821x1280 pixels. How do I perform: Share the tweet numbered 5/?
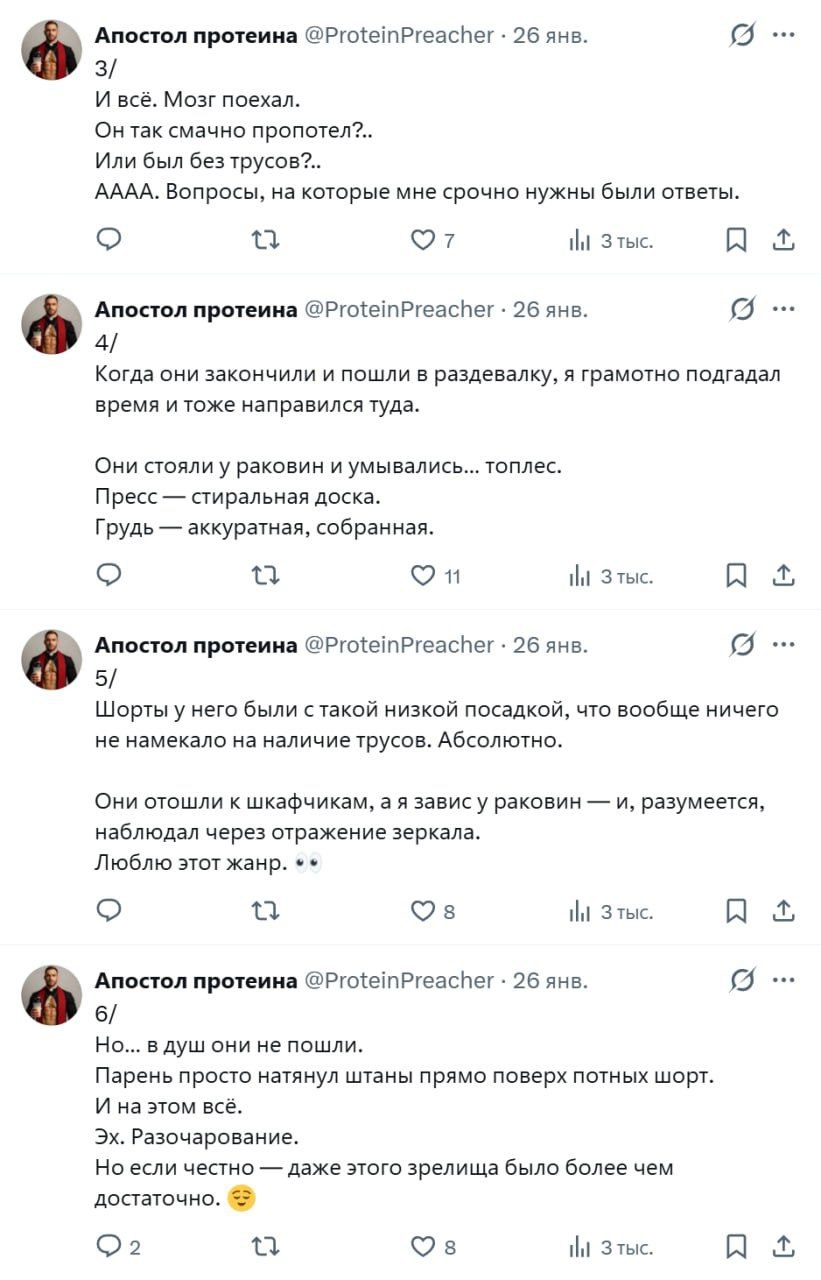[x=785, y=911]
